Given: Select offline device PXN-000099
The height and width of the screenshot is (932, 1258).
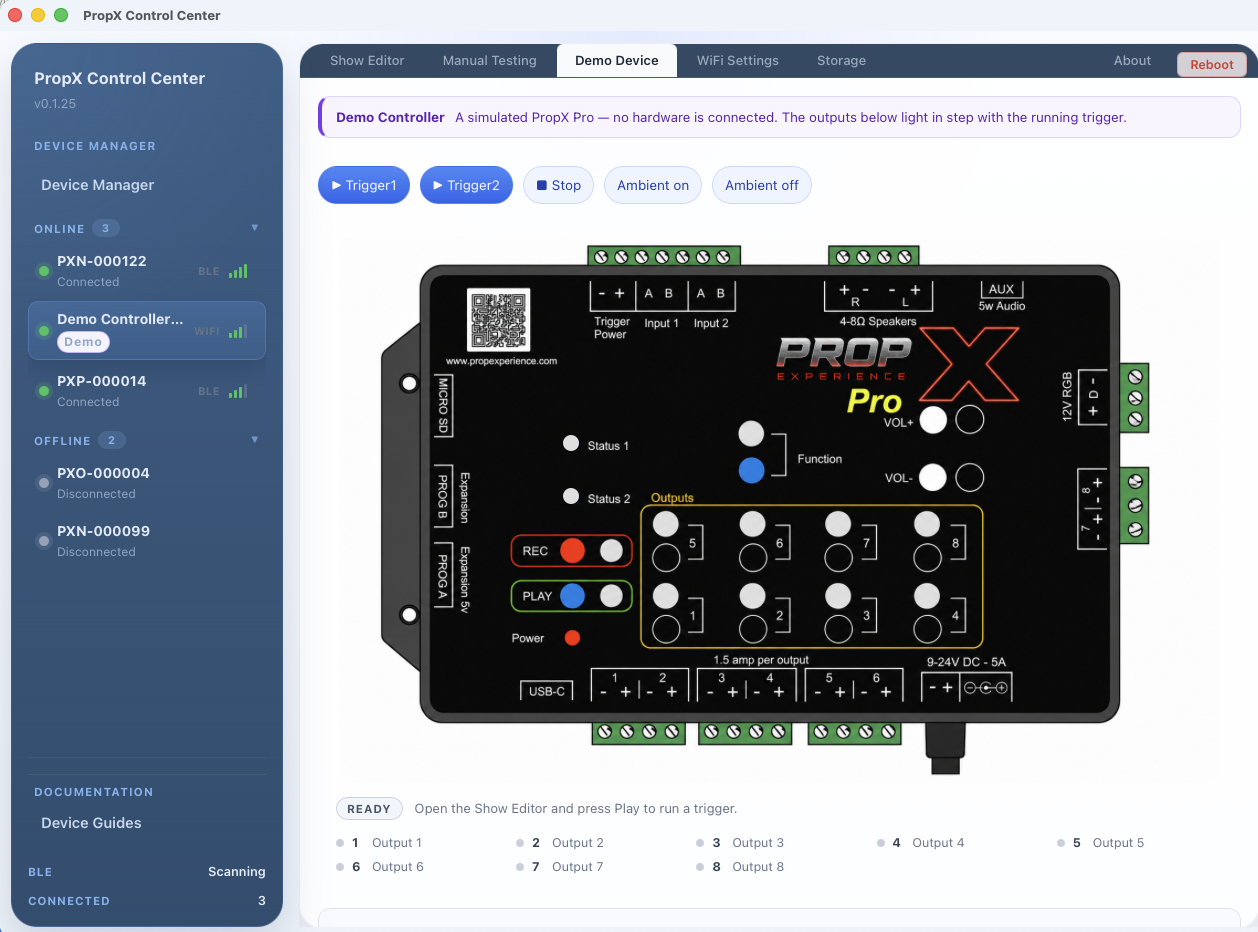Looking at the screenshot, I should point(147,540).
